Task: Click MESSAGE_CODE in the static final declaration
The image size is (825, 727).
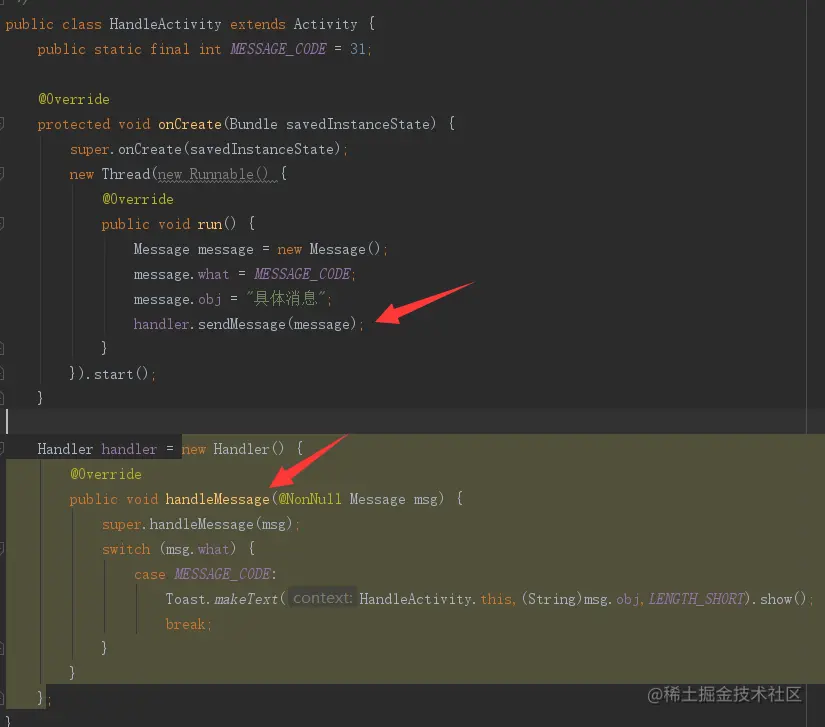Action: [278, 49]
